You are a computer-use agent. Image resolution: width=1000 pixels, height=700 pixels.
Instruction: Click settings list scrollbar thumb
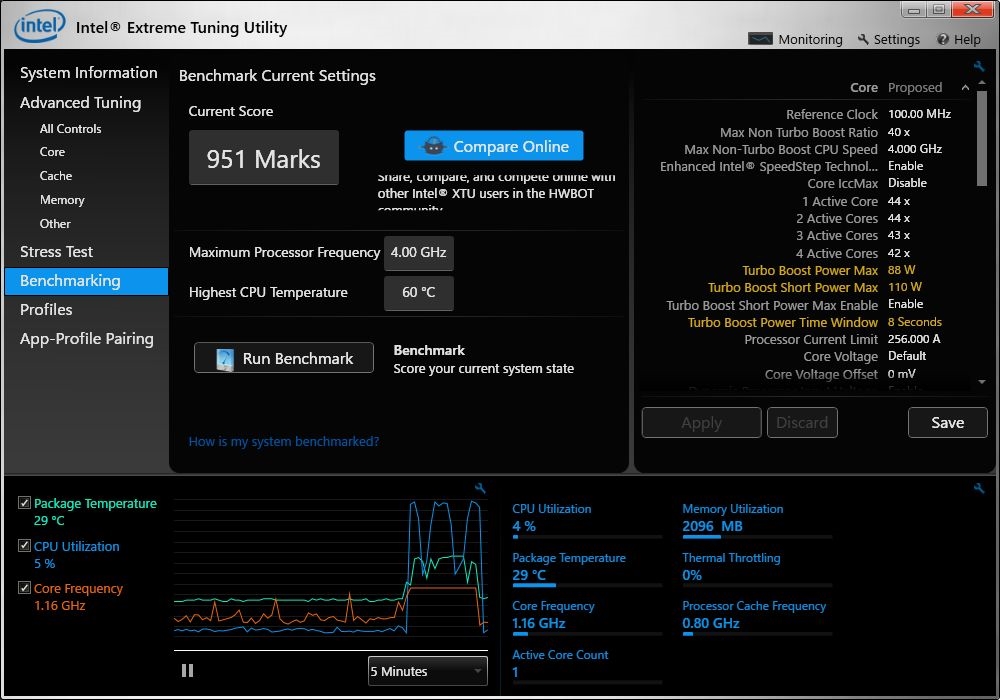982,138
